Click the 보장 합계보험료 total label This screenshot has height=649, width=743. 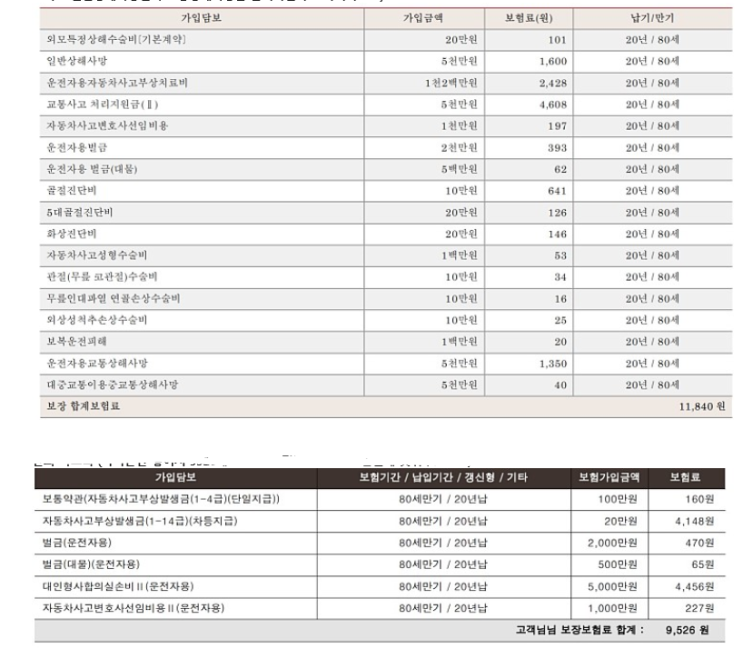click(x=83, y=406)
